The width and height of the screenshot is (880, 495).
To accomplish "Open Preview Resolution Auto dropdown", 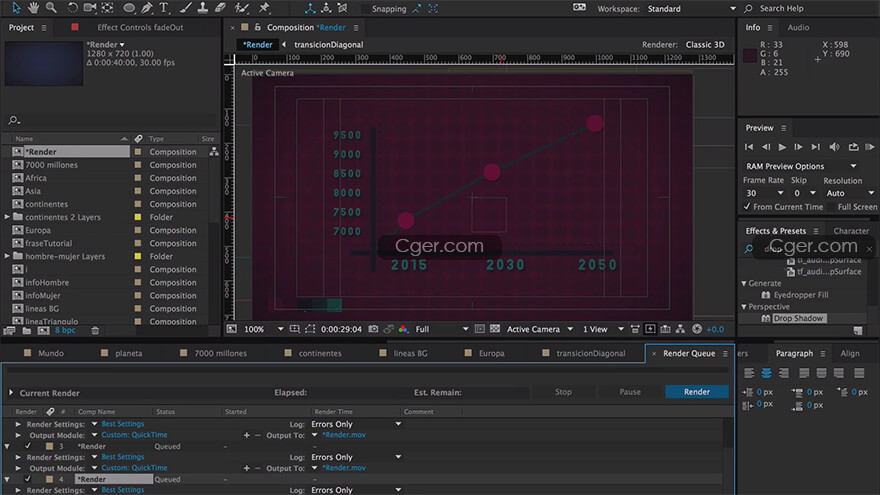I will [x=850, y=193].
